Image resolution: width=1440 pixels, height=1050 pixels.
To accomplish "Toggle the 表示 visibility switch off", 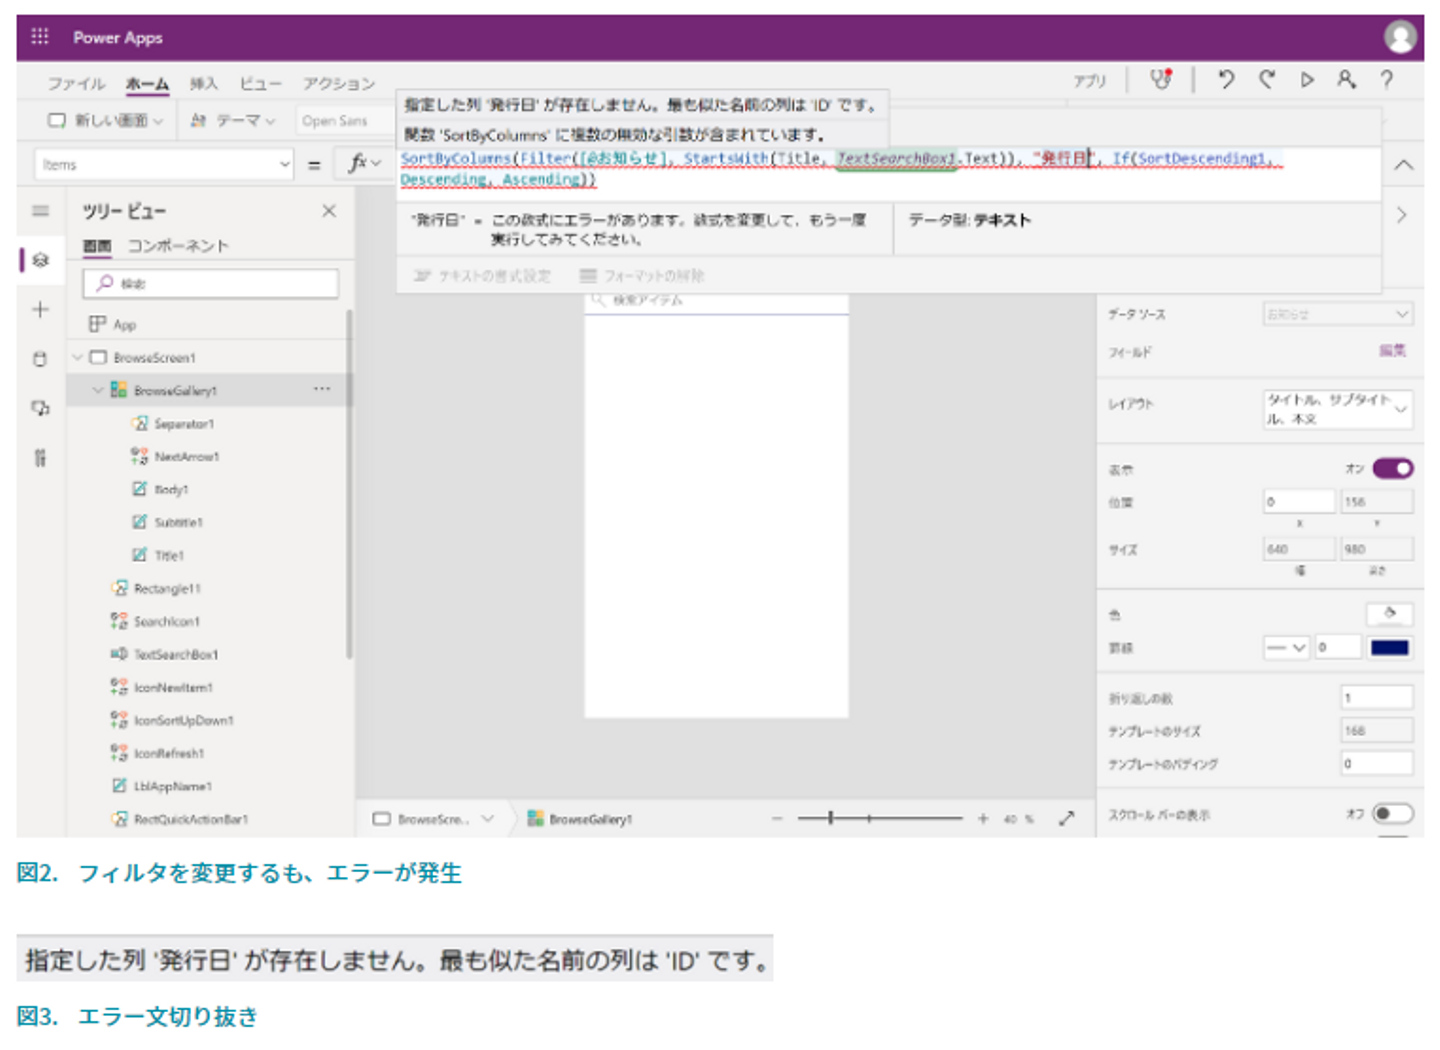I will [1392, 469].
